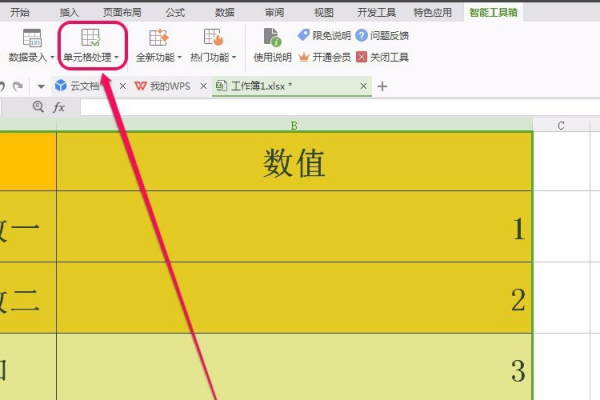The height and width of the screenshot is (400, 600).
Task: Click the 开通会员 crown button
Action: click(x=324, y=57)
